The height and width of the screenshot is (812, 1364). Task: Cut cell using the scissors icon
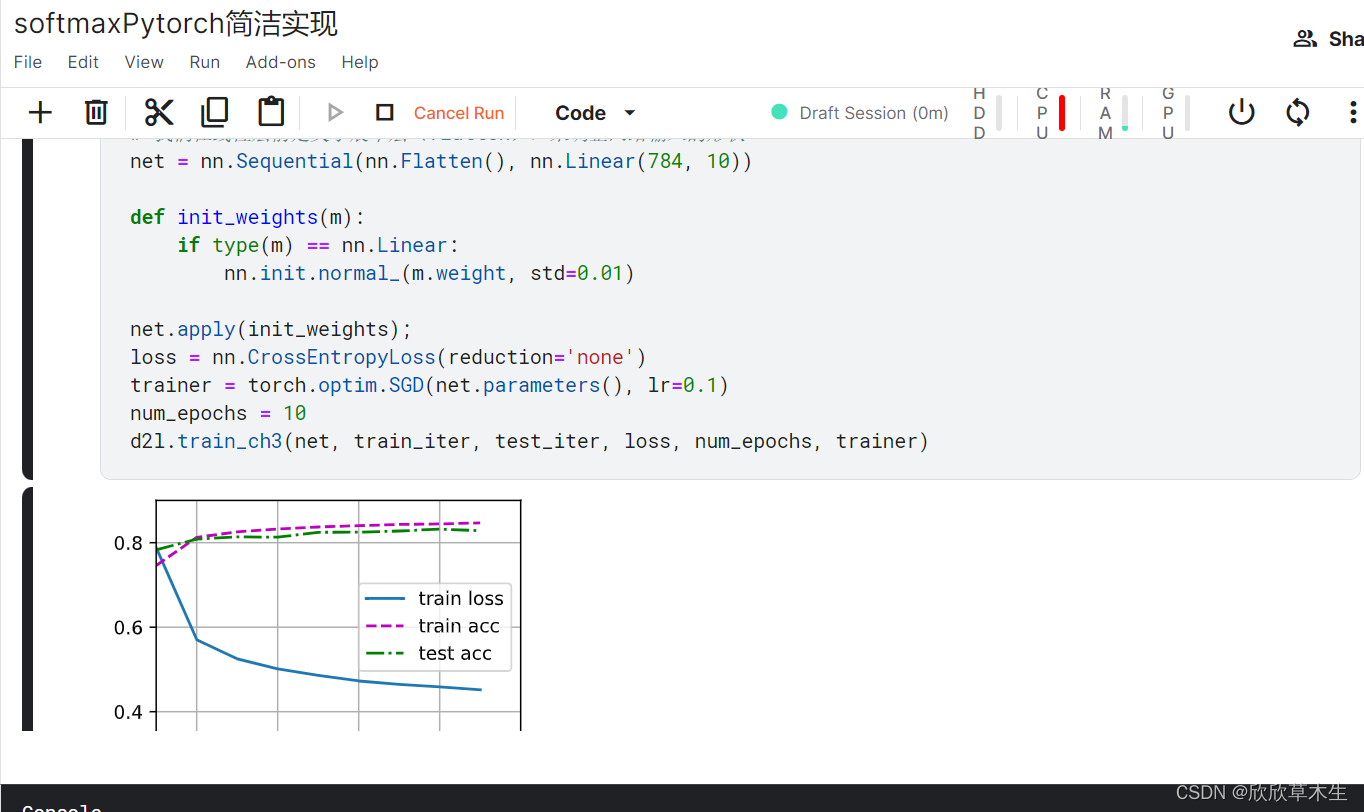click(x=159, y=112)
